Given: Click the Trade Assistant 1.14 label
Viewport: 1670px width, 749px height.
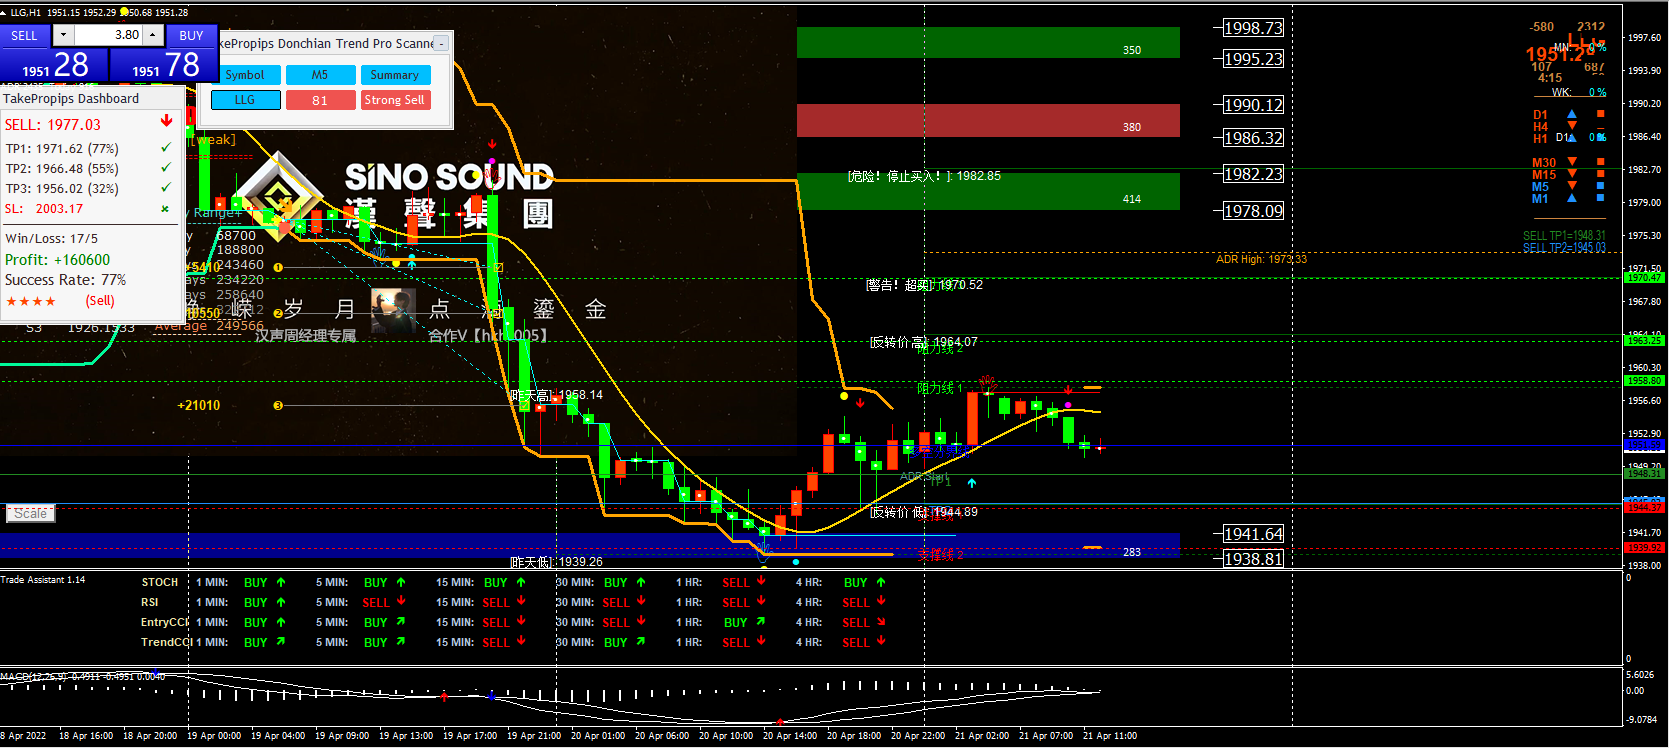Looking at the screenshot, I should coord(43,580).
